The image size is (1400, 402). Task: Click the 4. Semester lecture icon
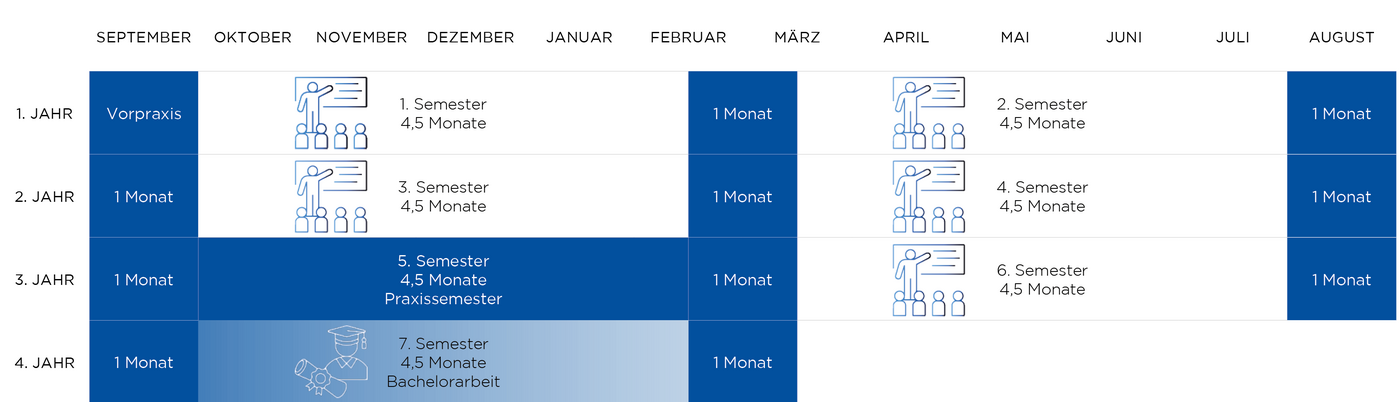tap(929, 196)
